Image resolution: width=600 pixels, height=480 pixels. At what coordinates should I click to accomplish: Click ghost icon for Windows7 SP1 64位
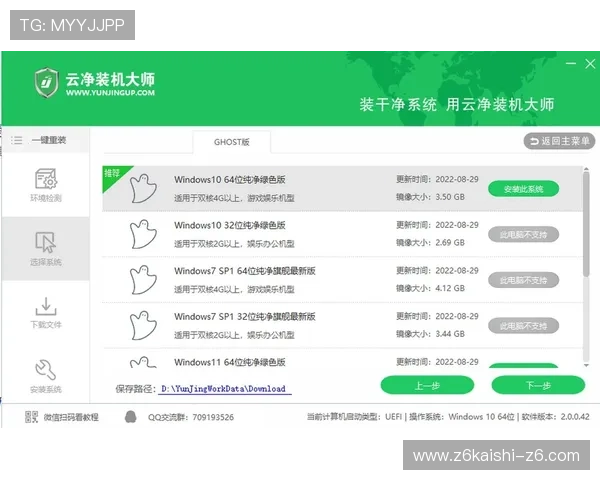143,280
